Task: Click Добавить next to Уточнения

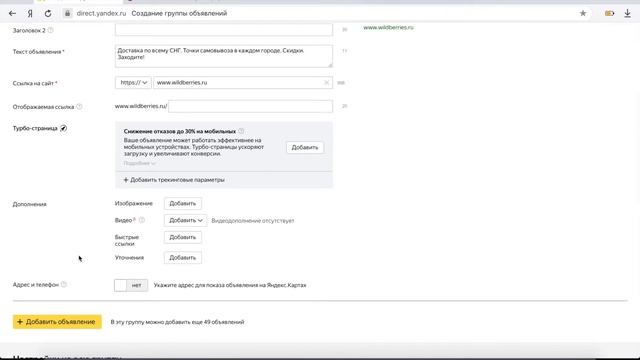Action: pyautogui.click(x=182, y=258)
